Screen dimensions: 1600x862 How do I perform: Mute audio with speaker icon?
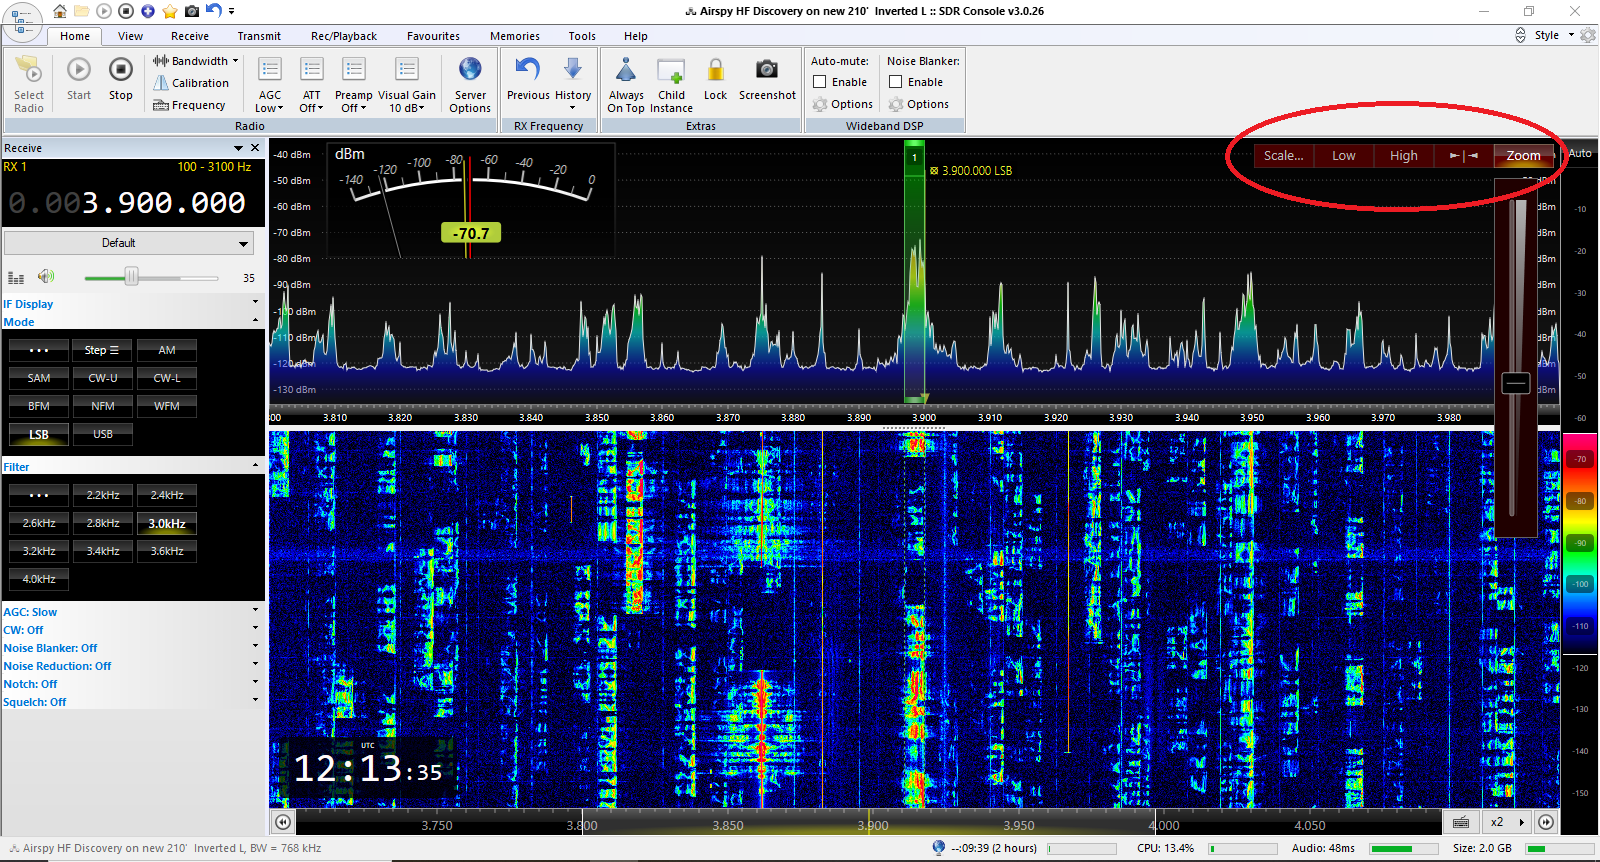[46, 277]
